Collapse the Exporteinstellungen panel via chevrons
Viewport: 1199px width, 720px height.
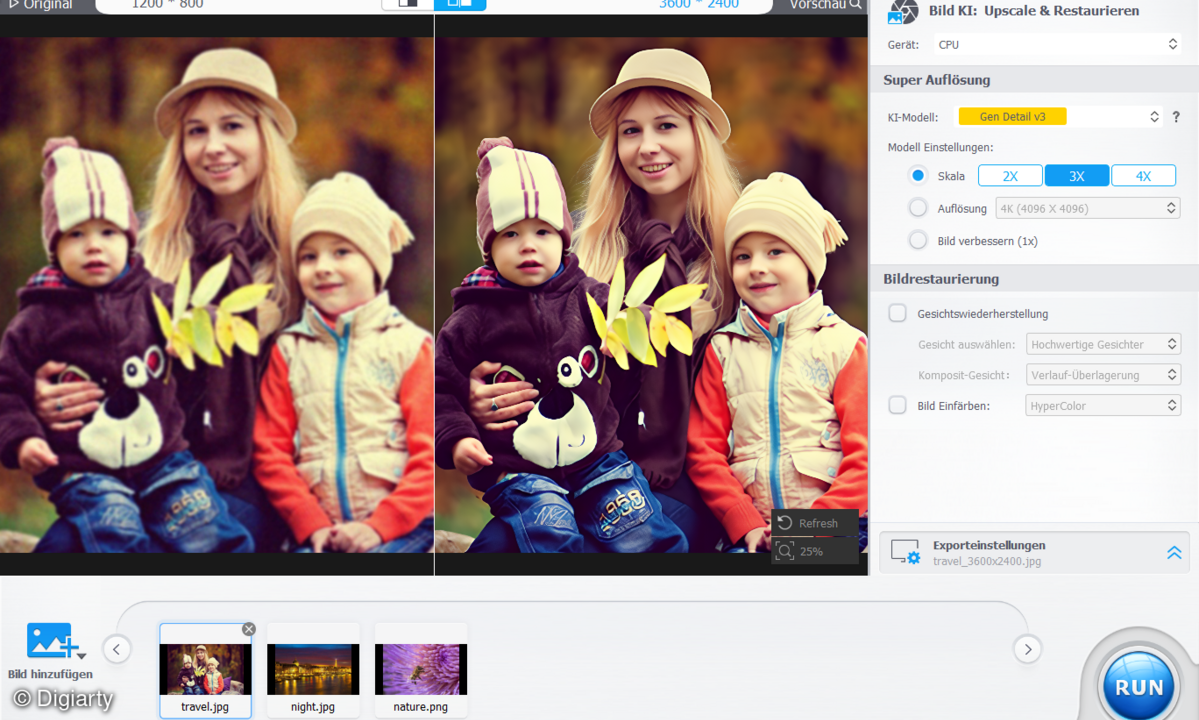pos(1173,551)
